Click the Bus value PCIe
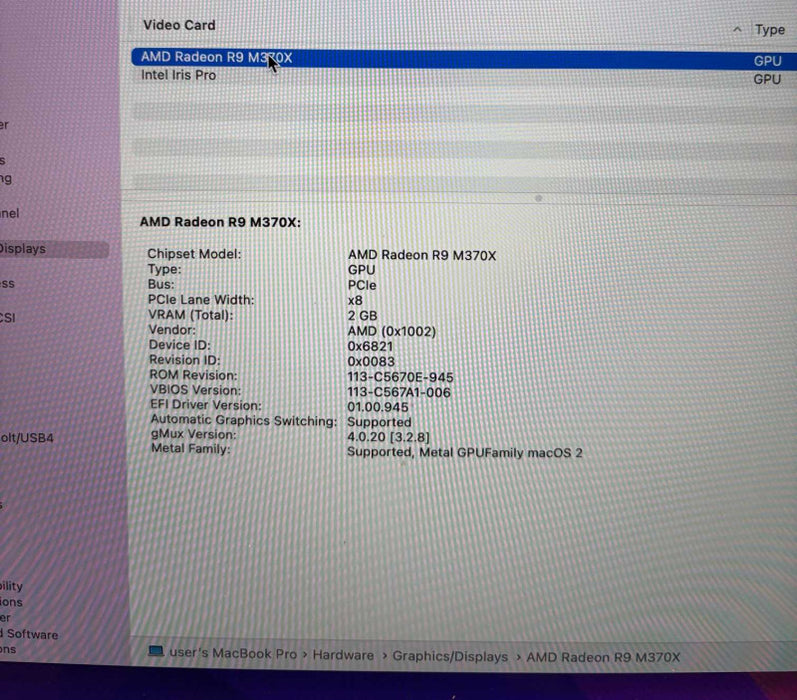 point(362,285)
